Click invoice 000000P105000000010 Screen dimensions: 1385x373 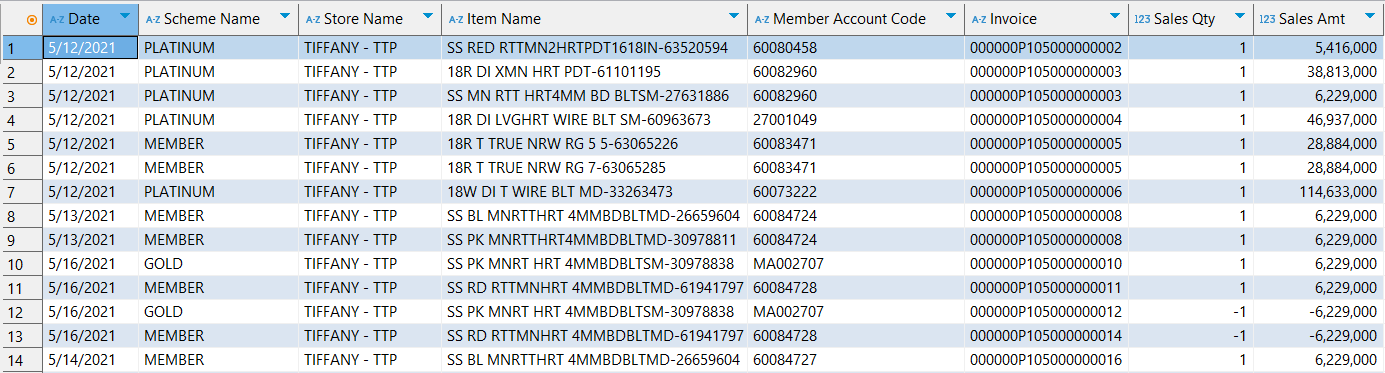click(x=1046, y=264)
